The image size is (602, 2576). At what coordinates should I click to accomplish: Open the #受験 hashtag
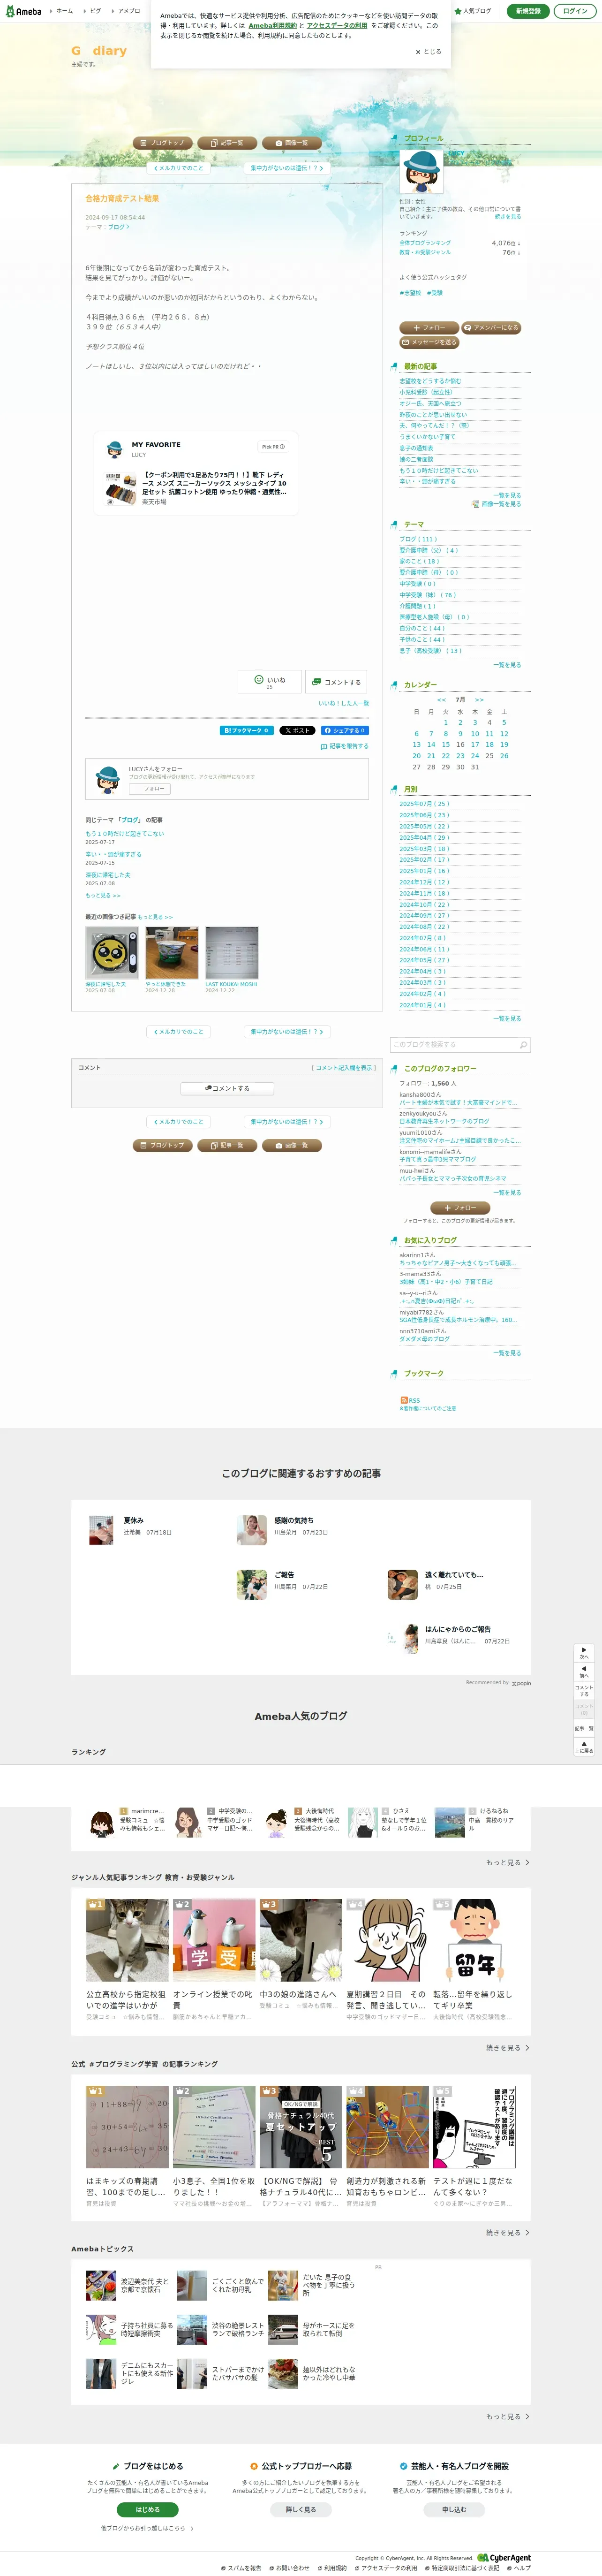click(434, 293)
